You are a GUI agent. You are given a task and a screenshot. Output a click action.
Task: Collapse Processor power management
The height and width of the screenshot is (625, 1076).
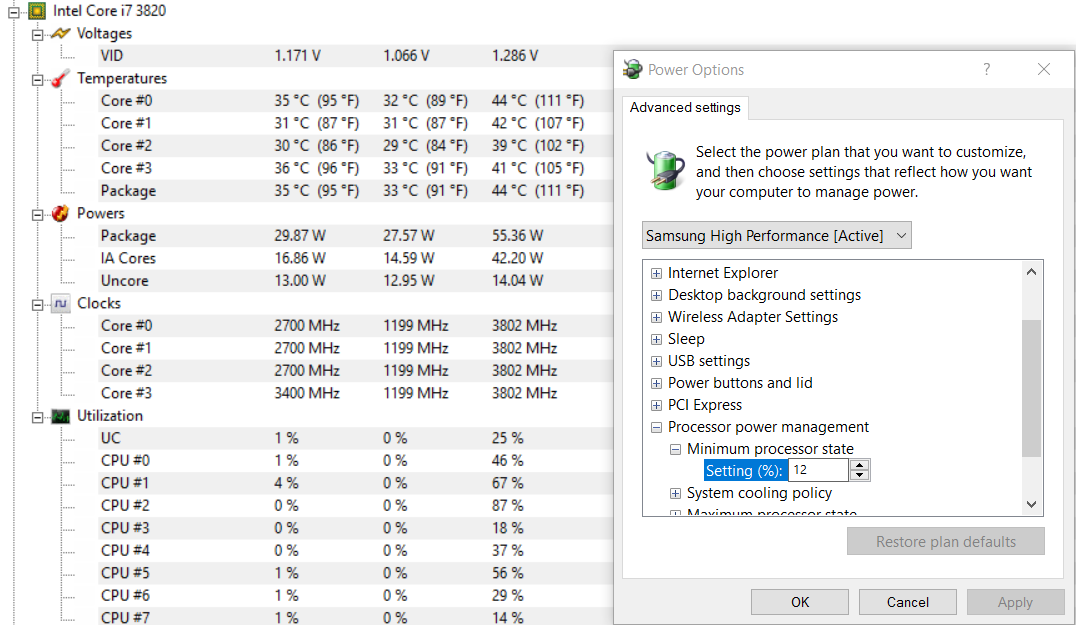pyautogui.click(x=656, y=427)
